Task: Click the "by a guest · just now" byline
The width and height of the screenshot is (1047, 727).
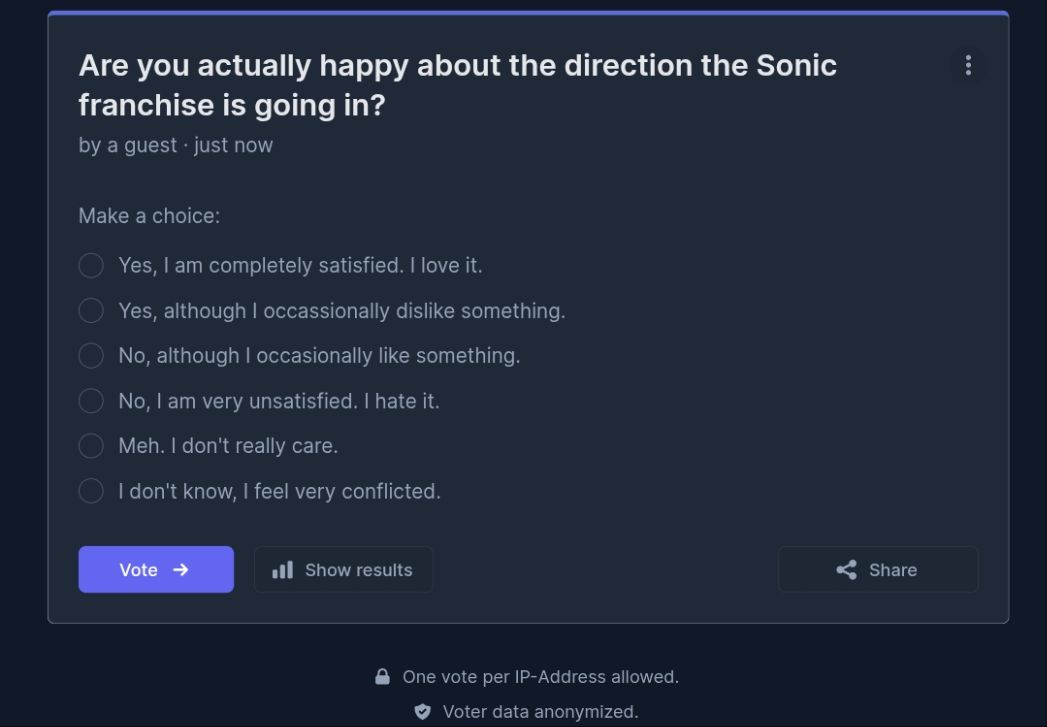Action: [x=176, y=145]
